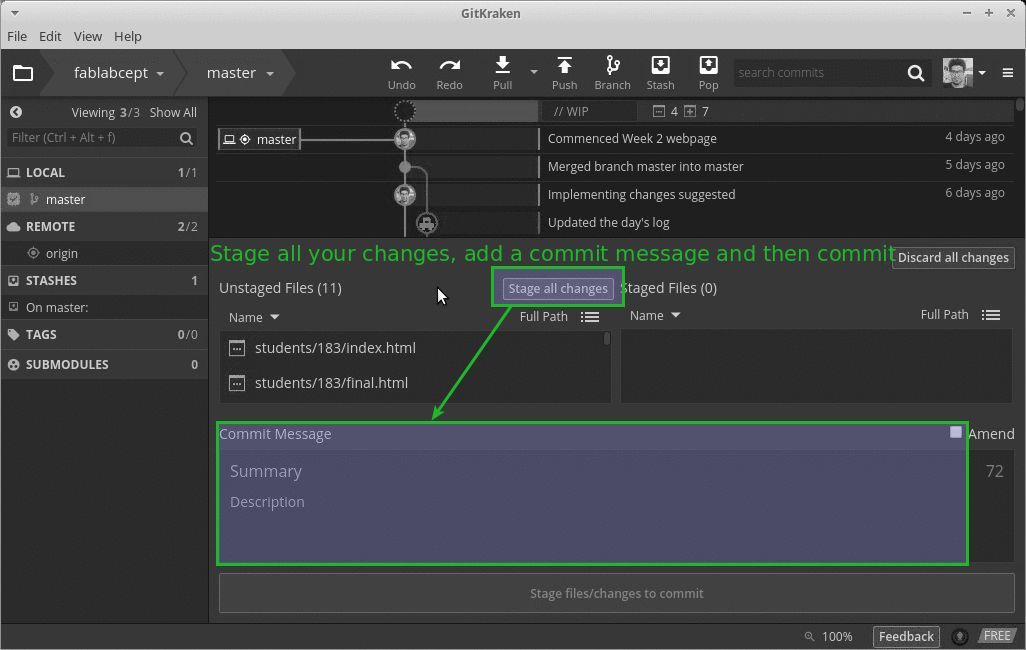The width and height of the screenshot is (1026, 650).
Task: Open the hamburger menu icon
Action: coord(1008,73)
